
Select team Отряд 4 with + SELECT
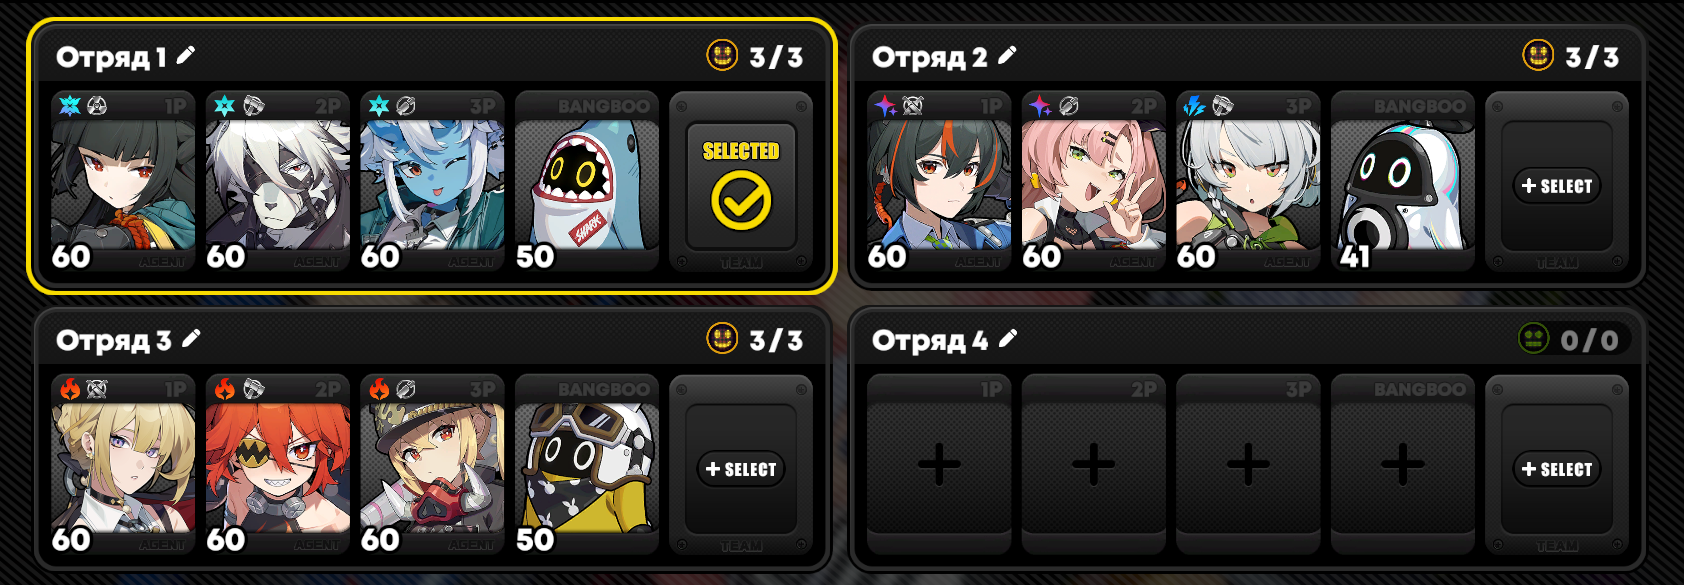click(x=1557, y=469)
